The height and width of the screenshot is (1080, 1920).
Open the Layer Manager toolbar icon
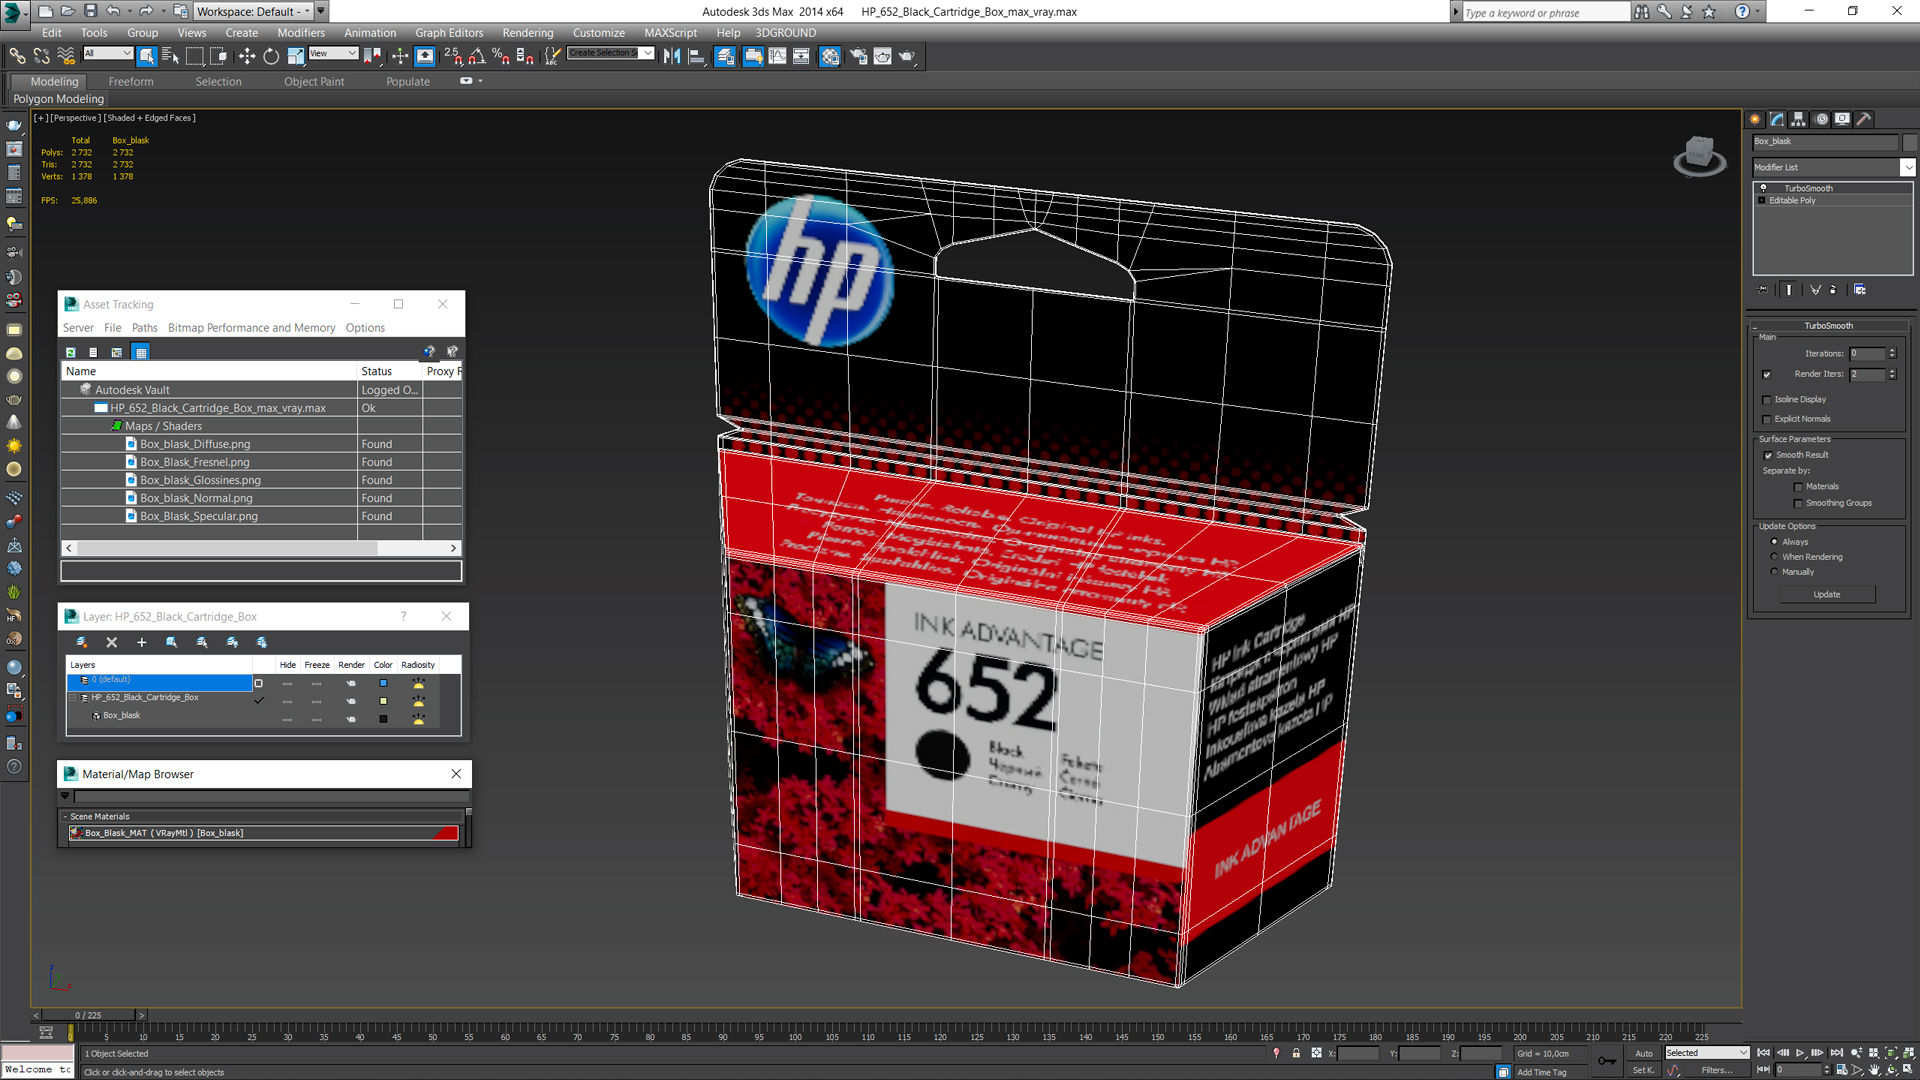click(725, 56)
